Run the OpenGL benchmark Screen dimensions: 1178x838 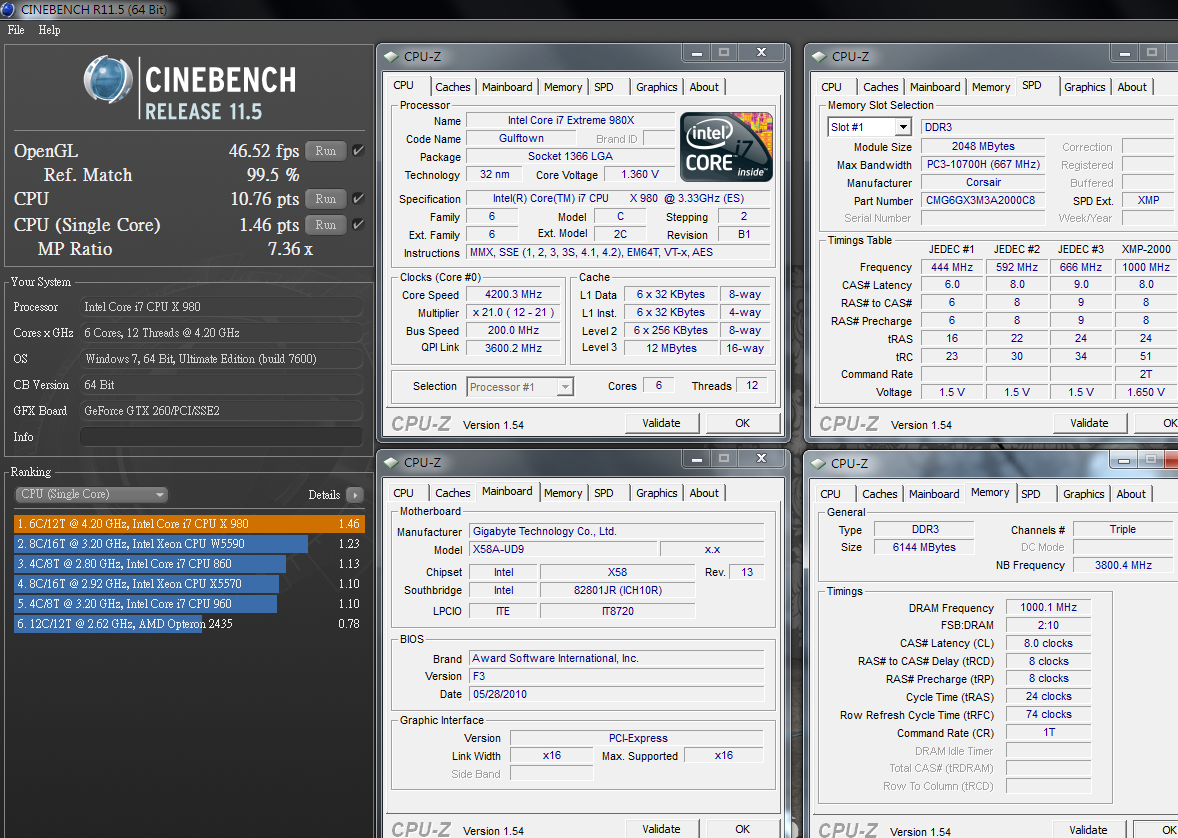point(325,151)
